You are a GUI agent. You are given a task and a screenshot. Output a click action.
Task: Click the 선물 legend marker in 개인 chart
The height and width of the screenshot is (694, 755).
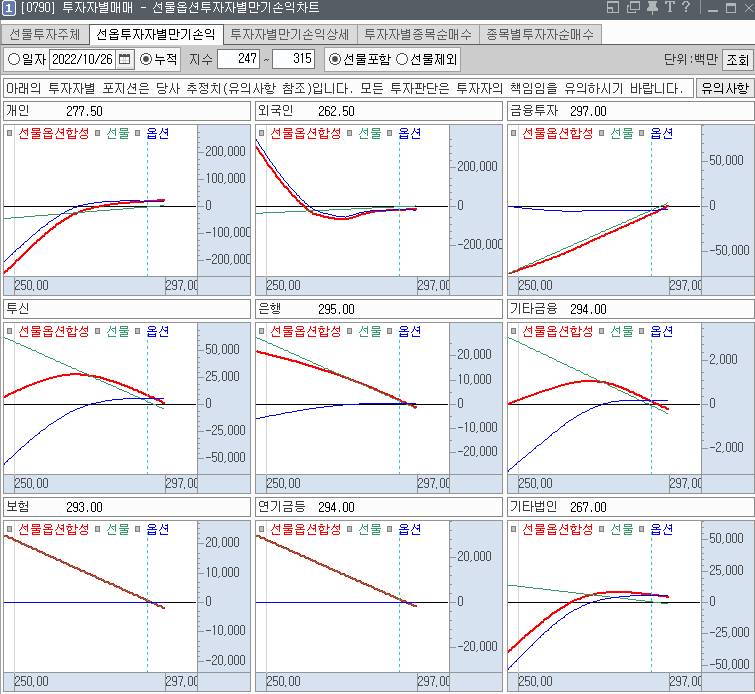pos(100,133)
